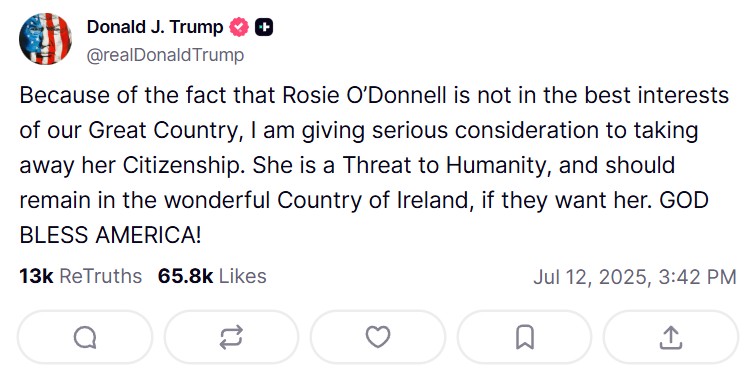This screenshot has width=753, height=381.
Task: Click the reply speech bubble icon
Action: point(85,337)
